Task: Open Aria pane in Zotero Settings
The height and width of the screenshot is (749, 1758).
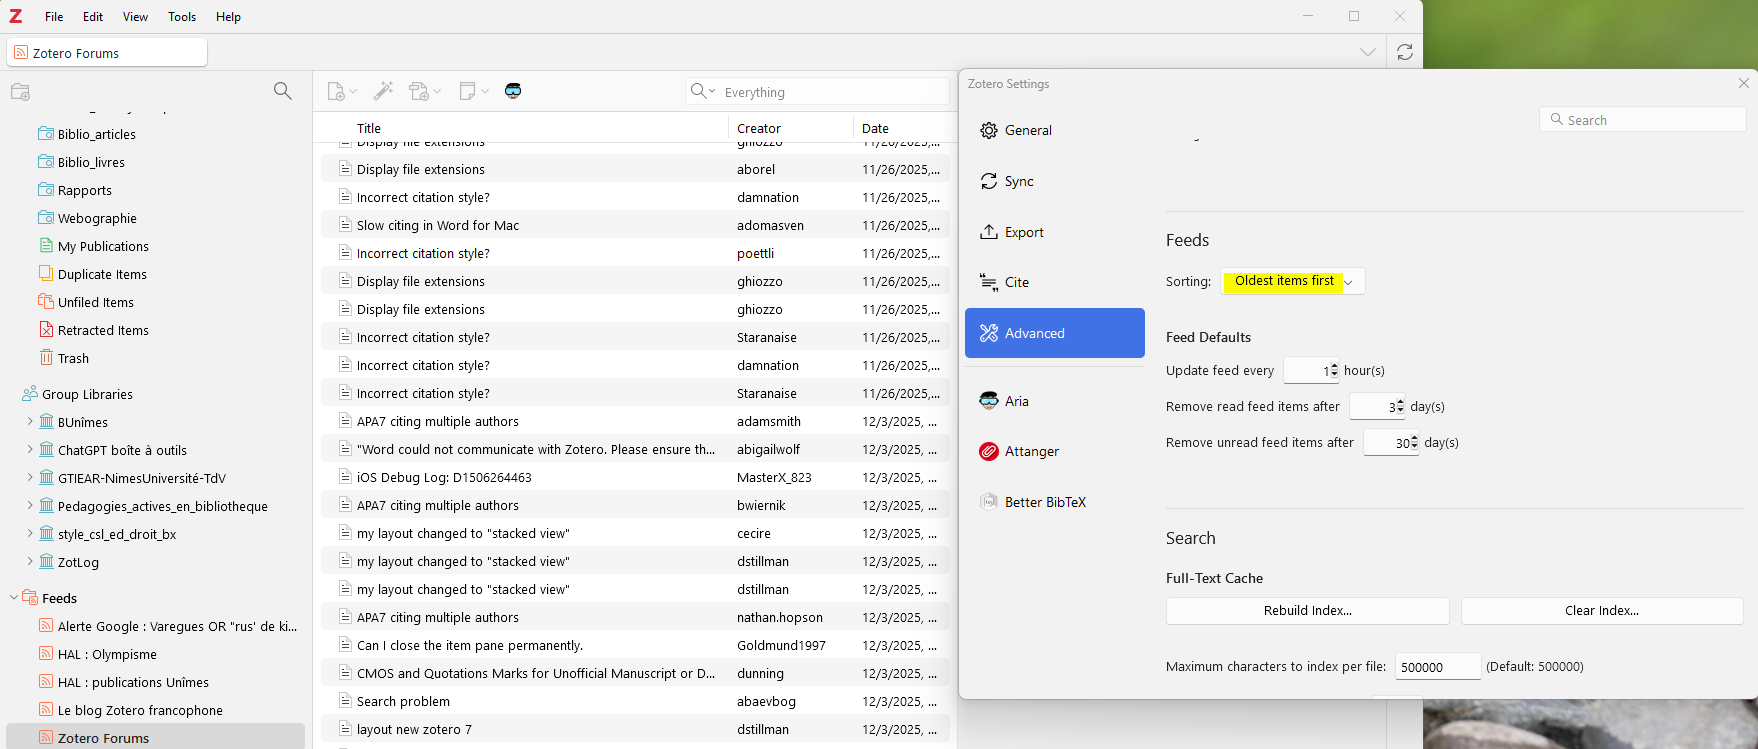Action: (1055, 401)
